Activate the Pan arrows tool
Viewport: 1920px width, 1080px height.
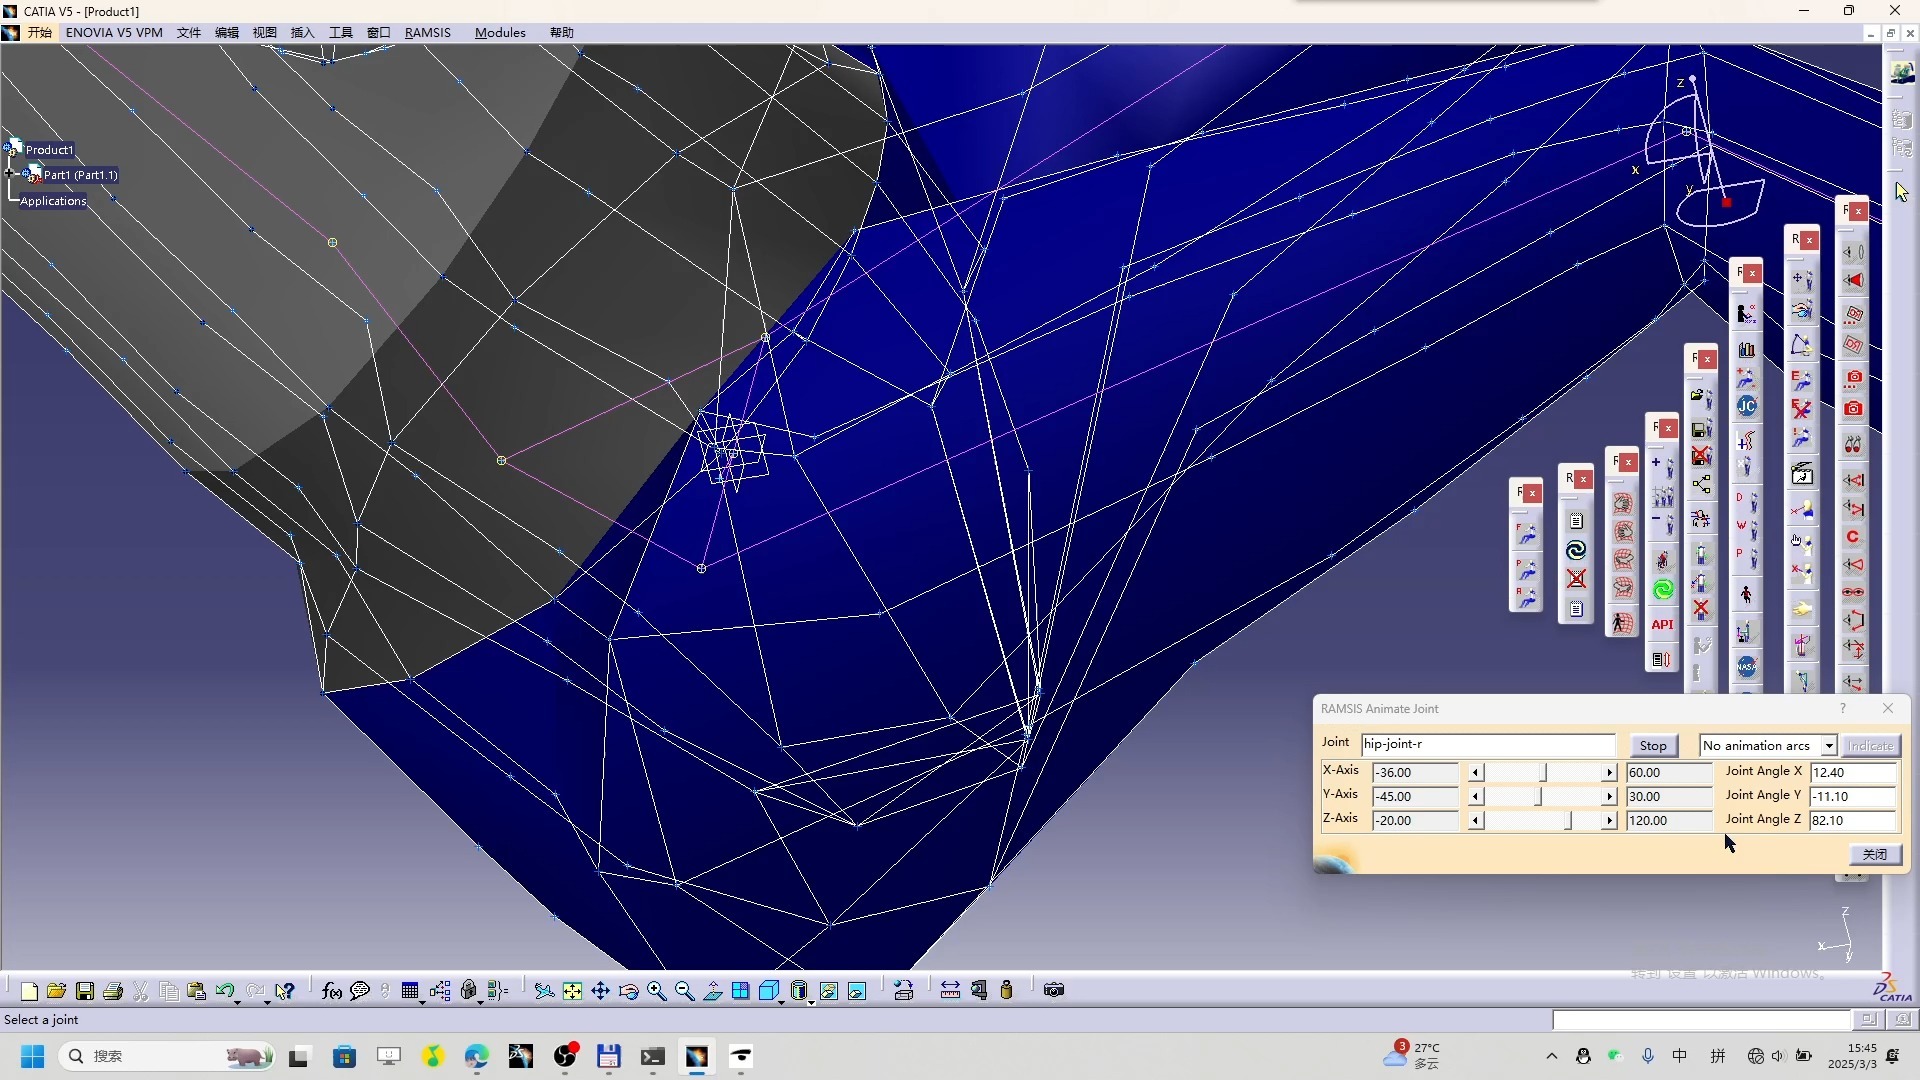pyautogui.click(x=600, y=991)
